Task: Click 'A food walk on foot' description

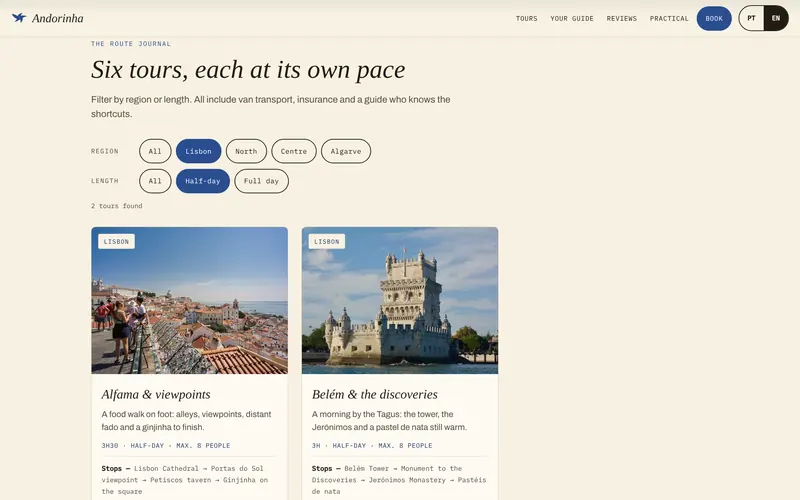Action: tap(186, 420)
